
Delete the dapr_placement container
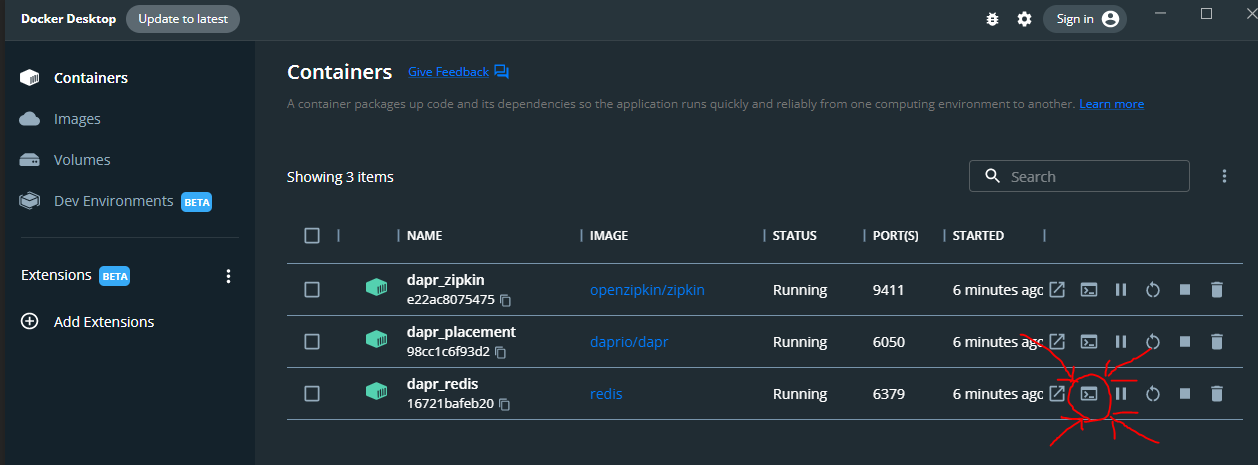(1217, 342)
